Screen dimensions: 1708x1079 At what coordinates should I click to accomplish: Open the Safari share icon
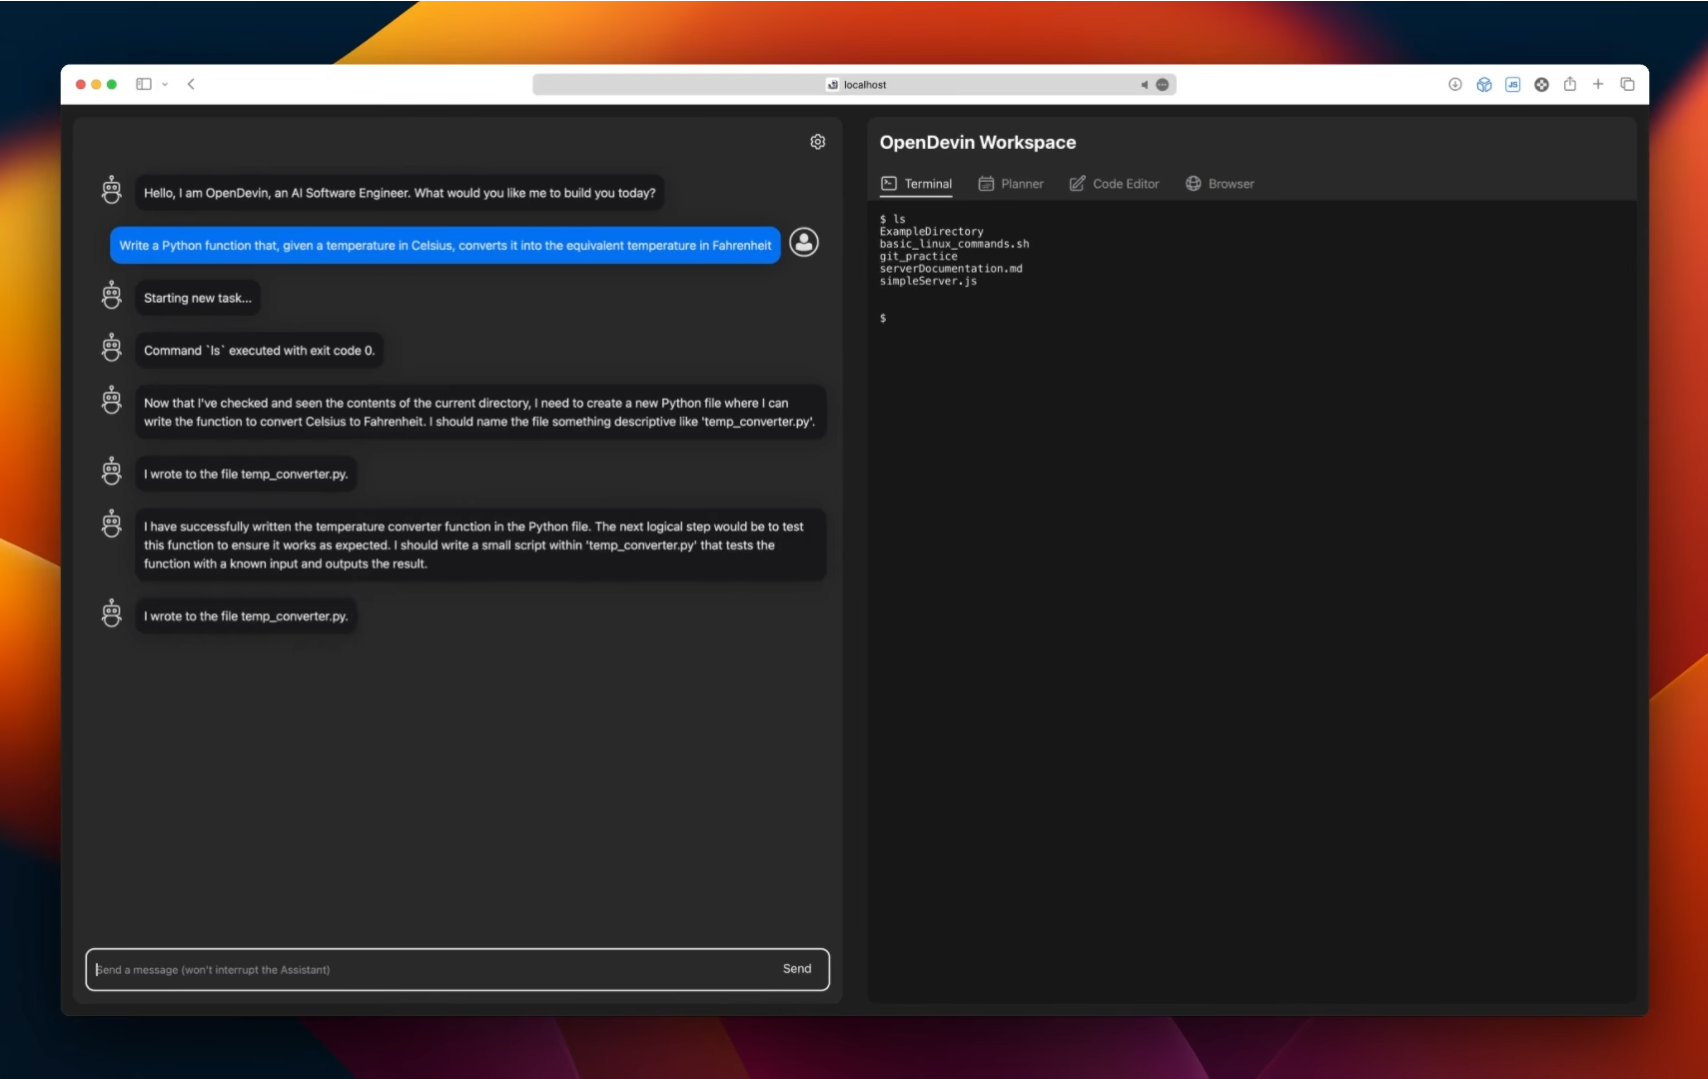1570,84
